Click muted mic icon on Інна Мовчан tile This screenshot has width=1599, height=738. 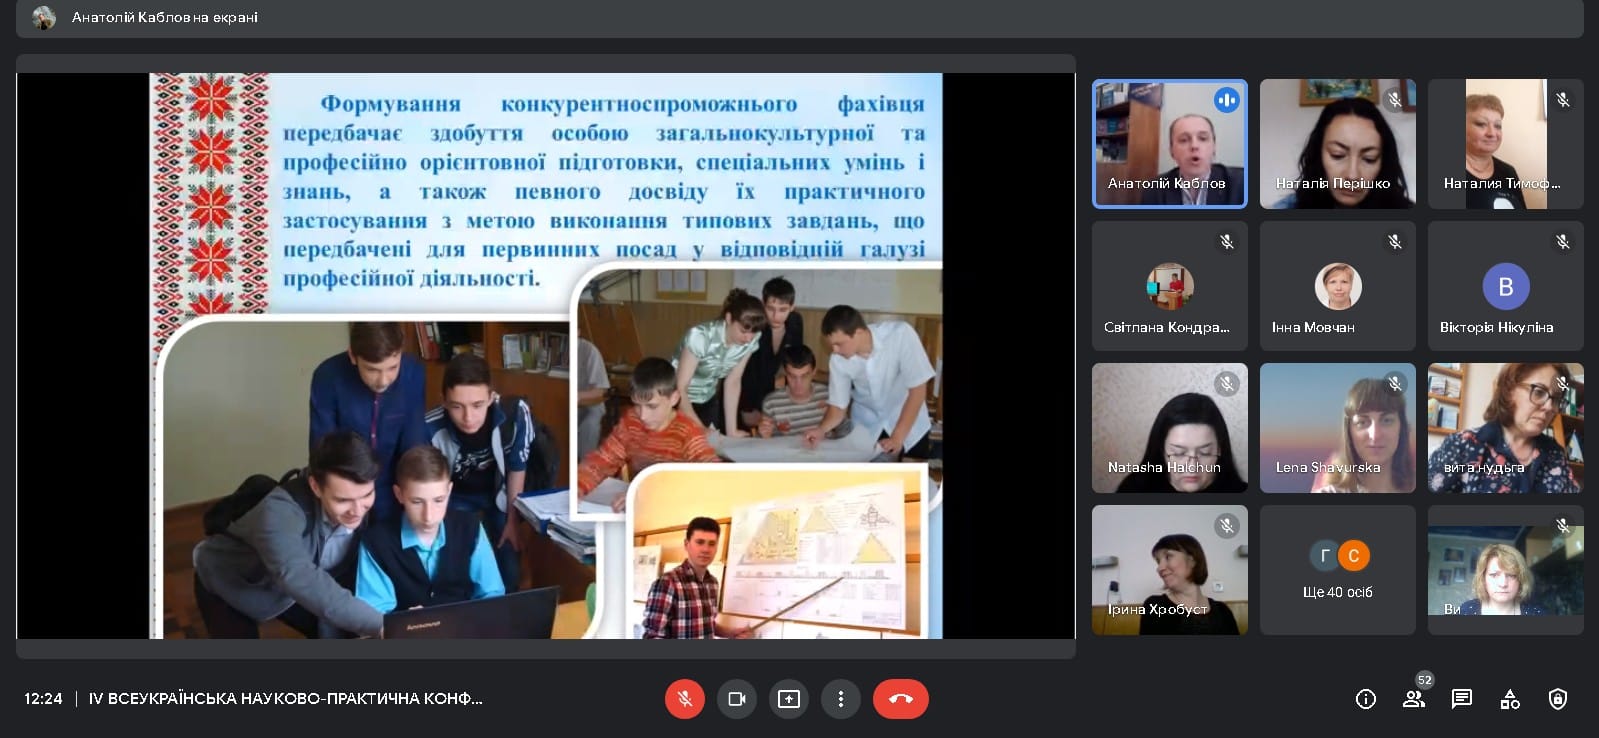pos(1395,242)
